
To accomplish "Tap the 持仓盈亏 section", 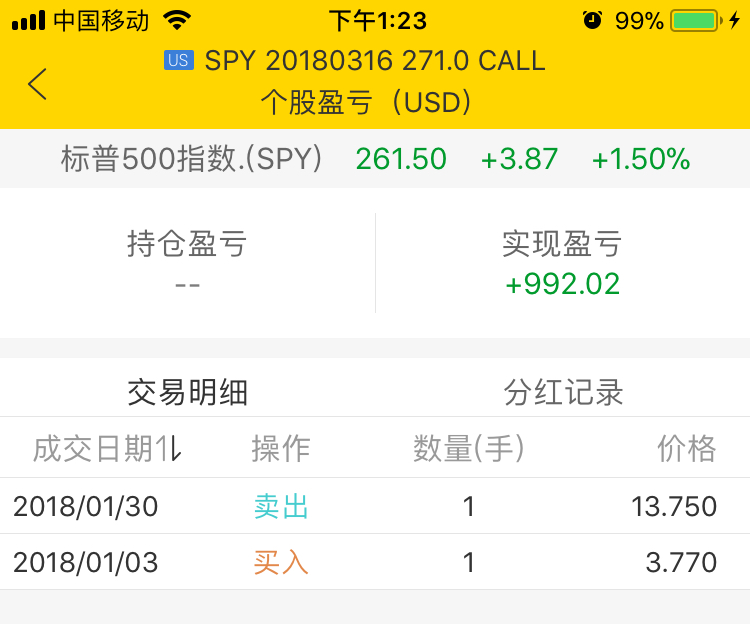I will point(188,263).
